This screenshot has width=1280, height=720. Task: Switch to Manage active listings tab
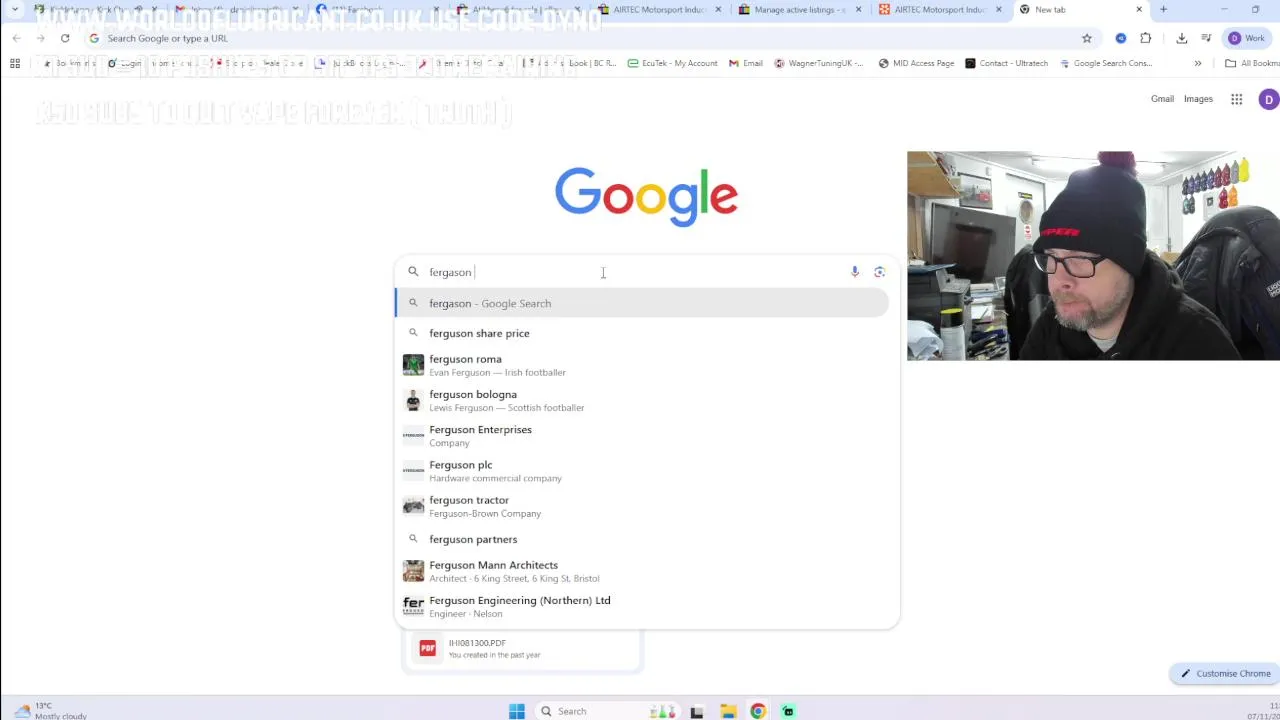point(800,10)
